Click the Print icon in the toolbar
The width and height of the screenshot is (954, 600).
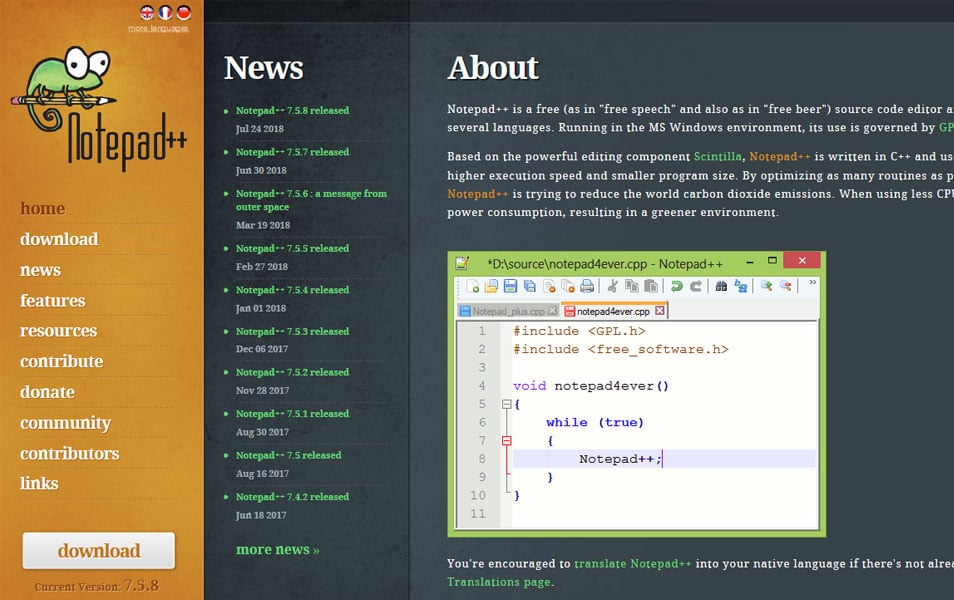tap(587, 286)
